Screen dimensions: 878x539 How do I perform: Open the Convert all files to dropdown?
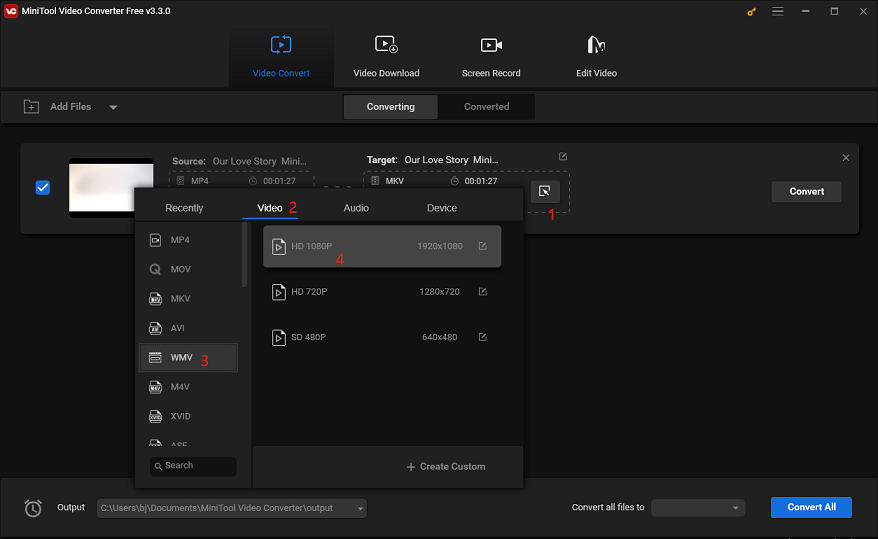tap(698, 508)
